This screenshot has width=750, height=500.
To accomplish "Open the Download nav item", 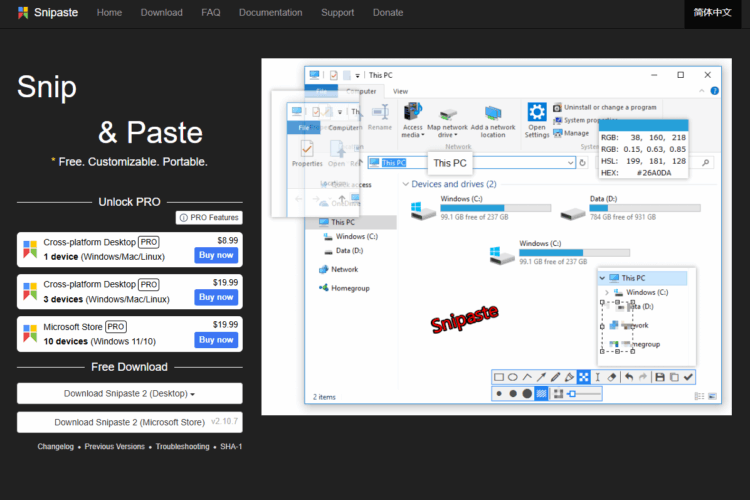I will click(x=162, y=12).
